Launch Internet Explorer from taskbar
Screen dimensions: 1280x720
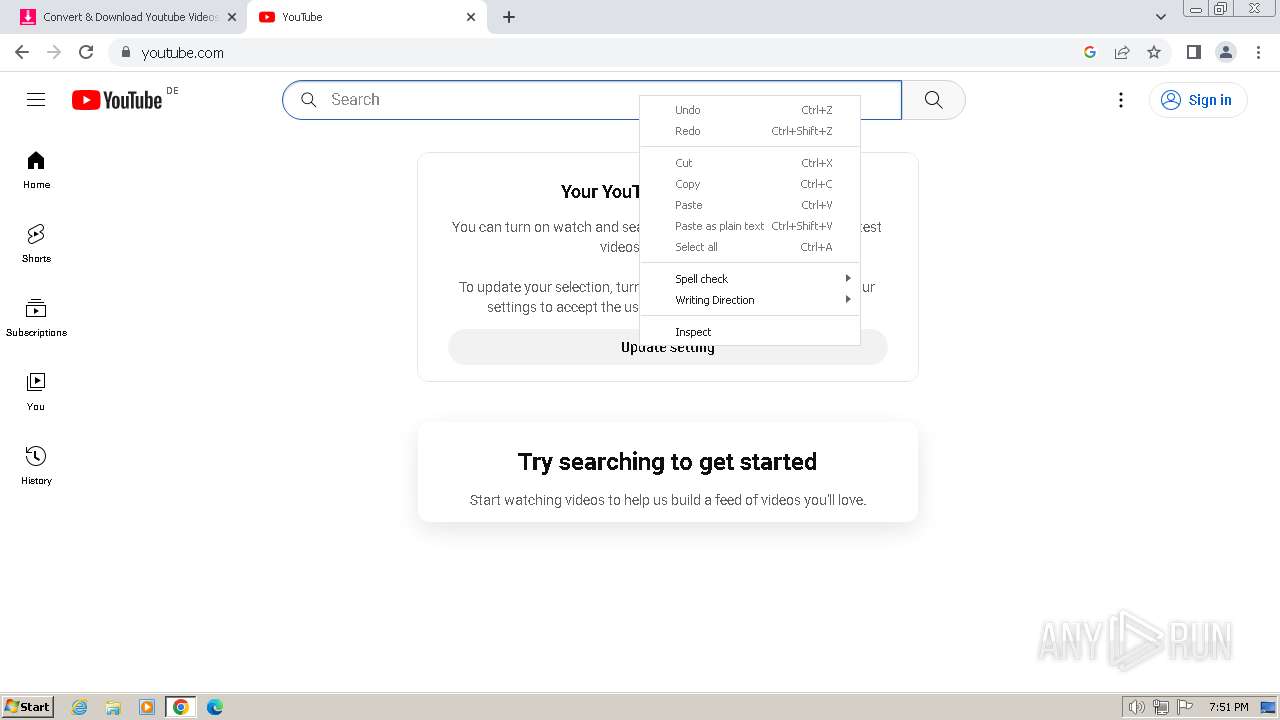point(80,707)
